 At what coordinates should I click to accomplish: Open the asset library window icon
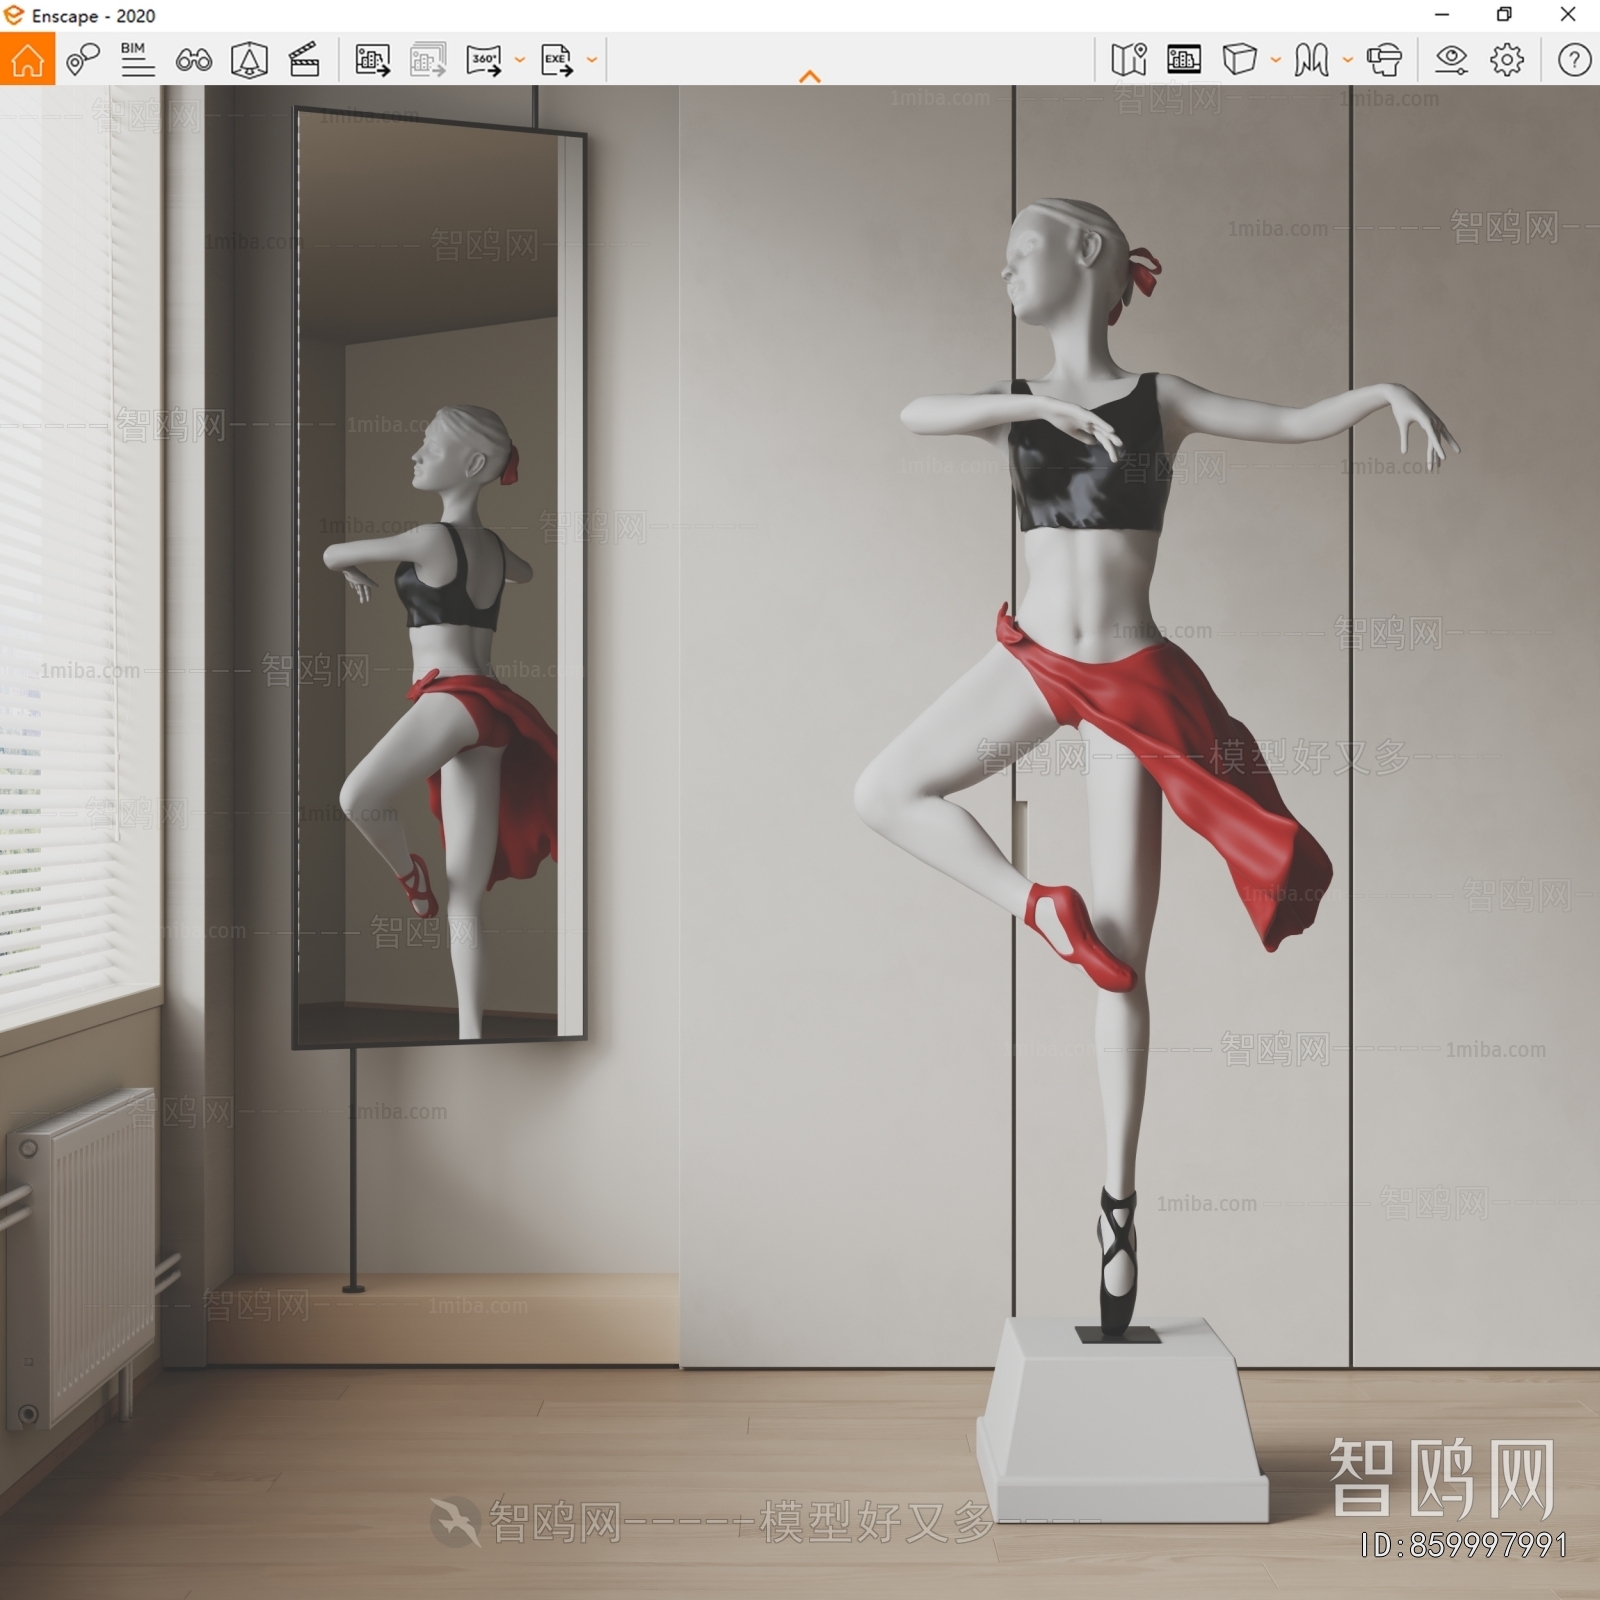1184,60
